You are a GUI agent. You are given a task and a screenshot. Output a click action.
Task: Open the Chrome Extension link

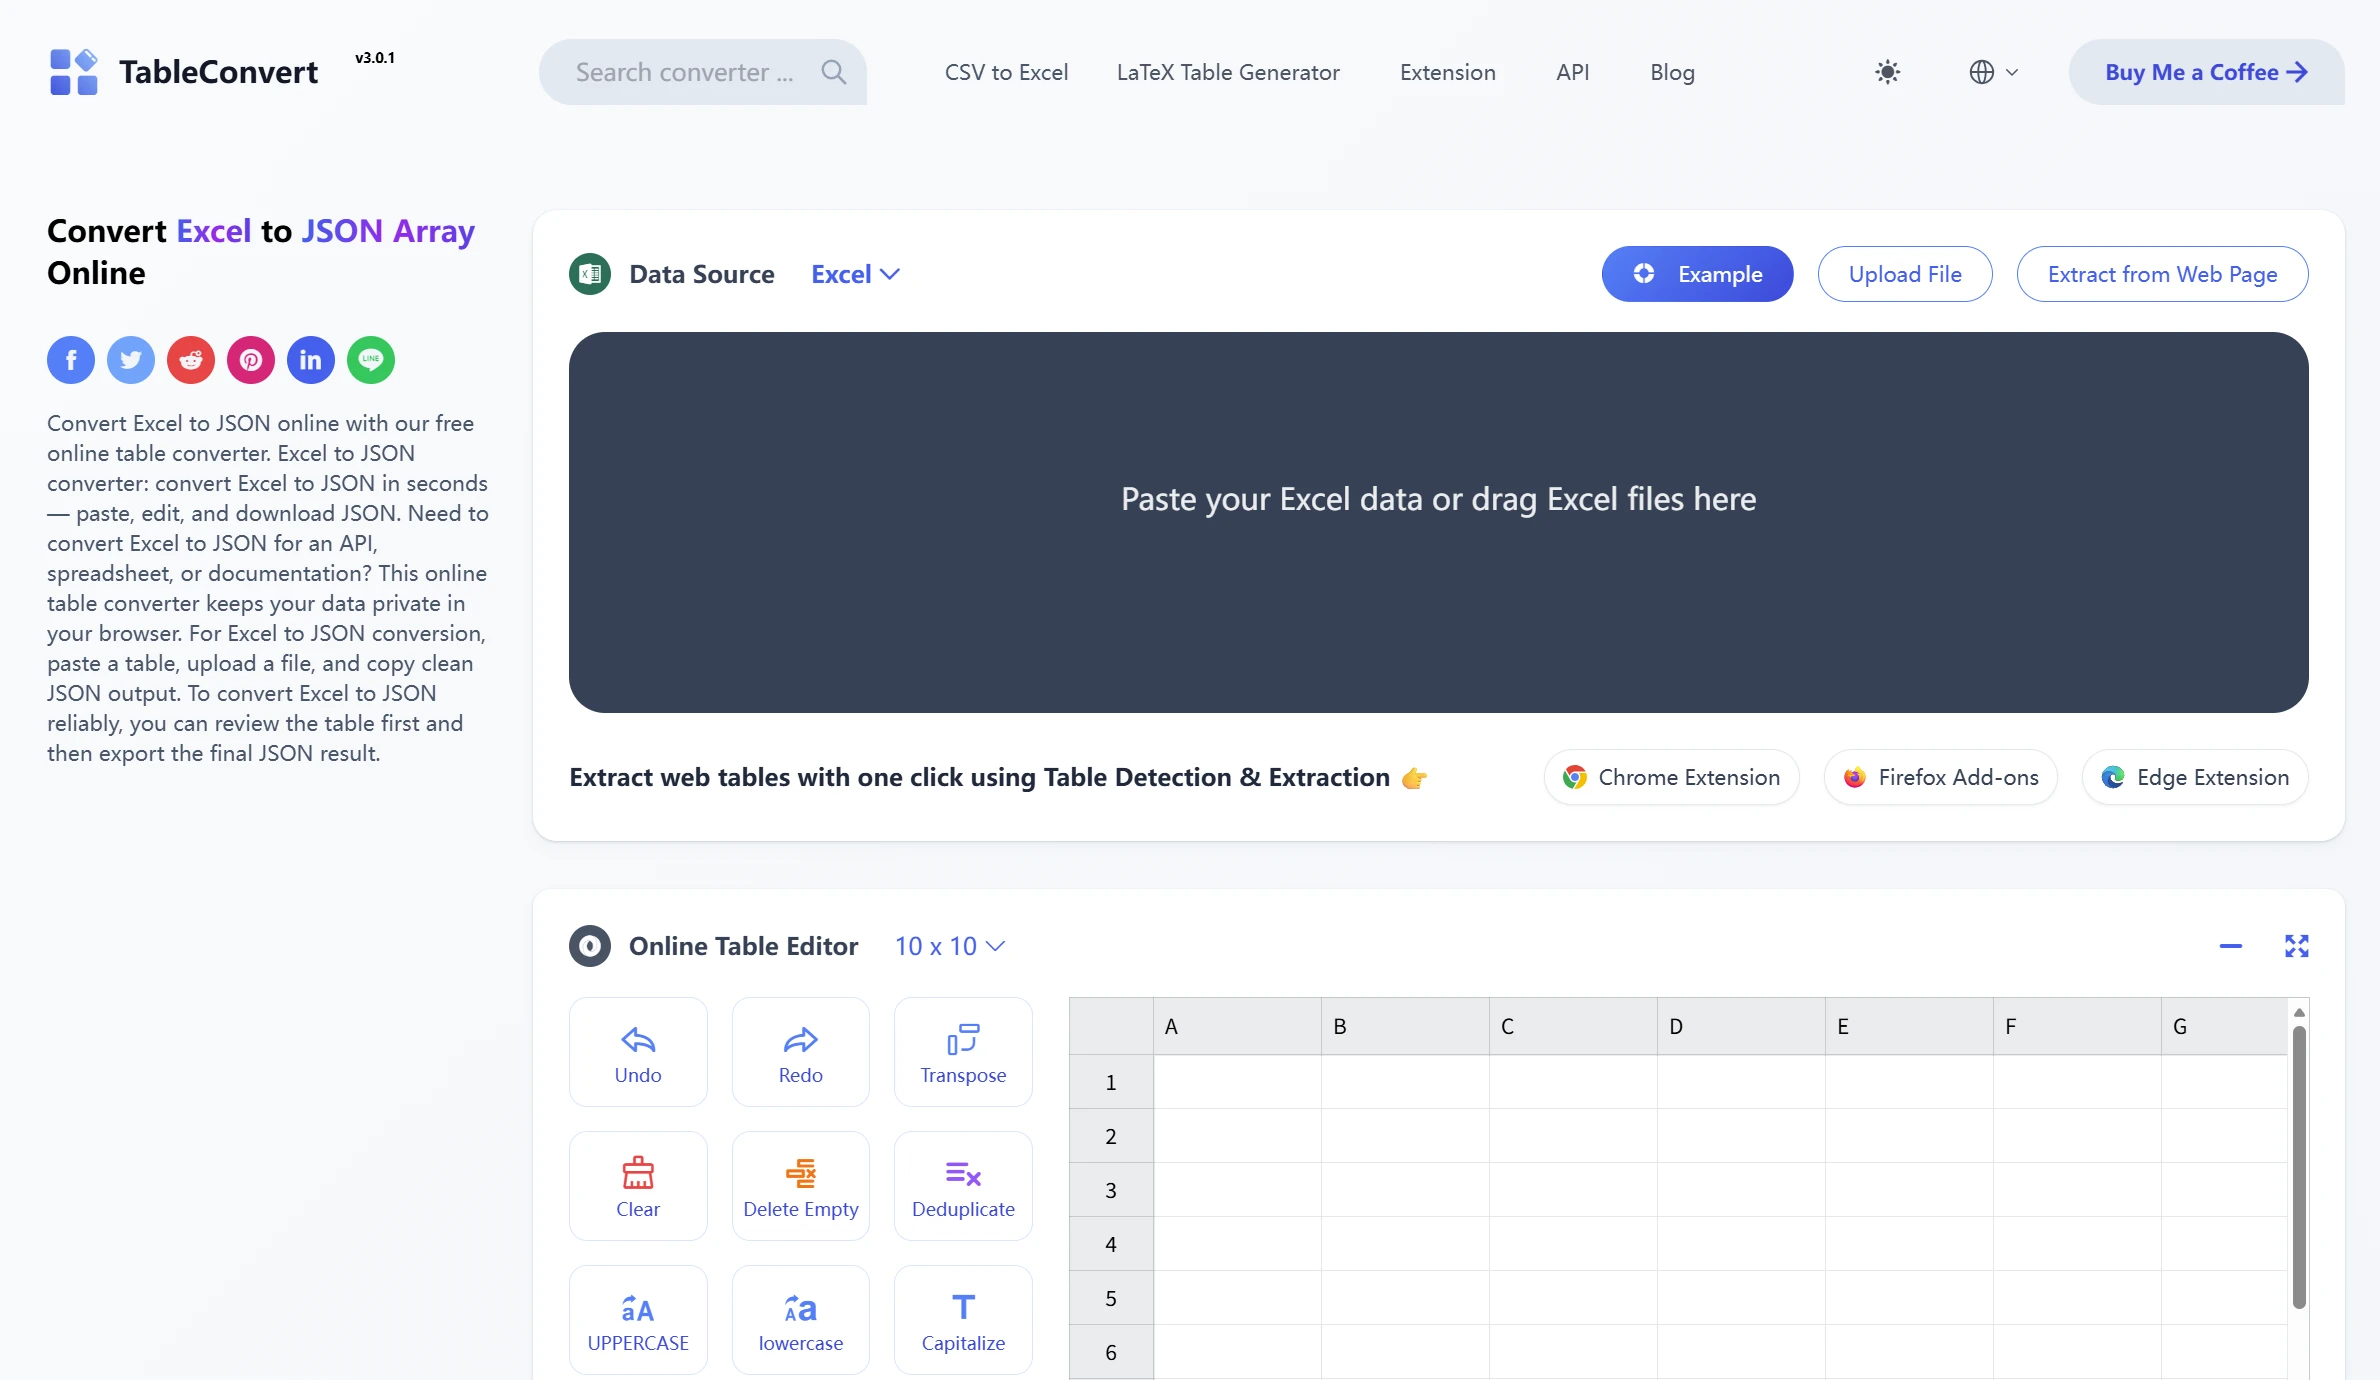coord(1671,777)
